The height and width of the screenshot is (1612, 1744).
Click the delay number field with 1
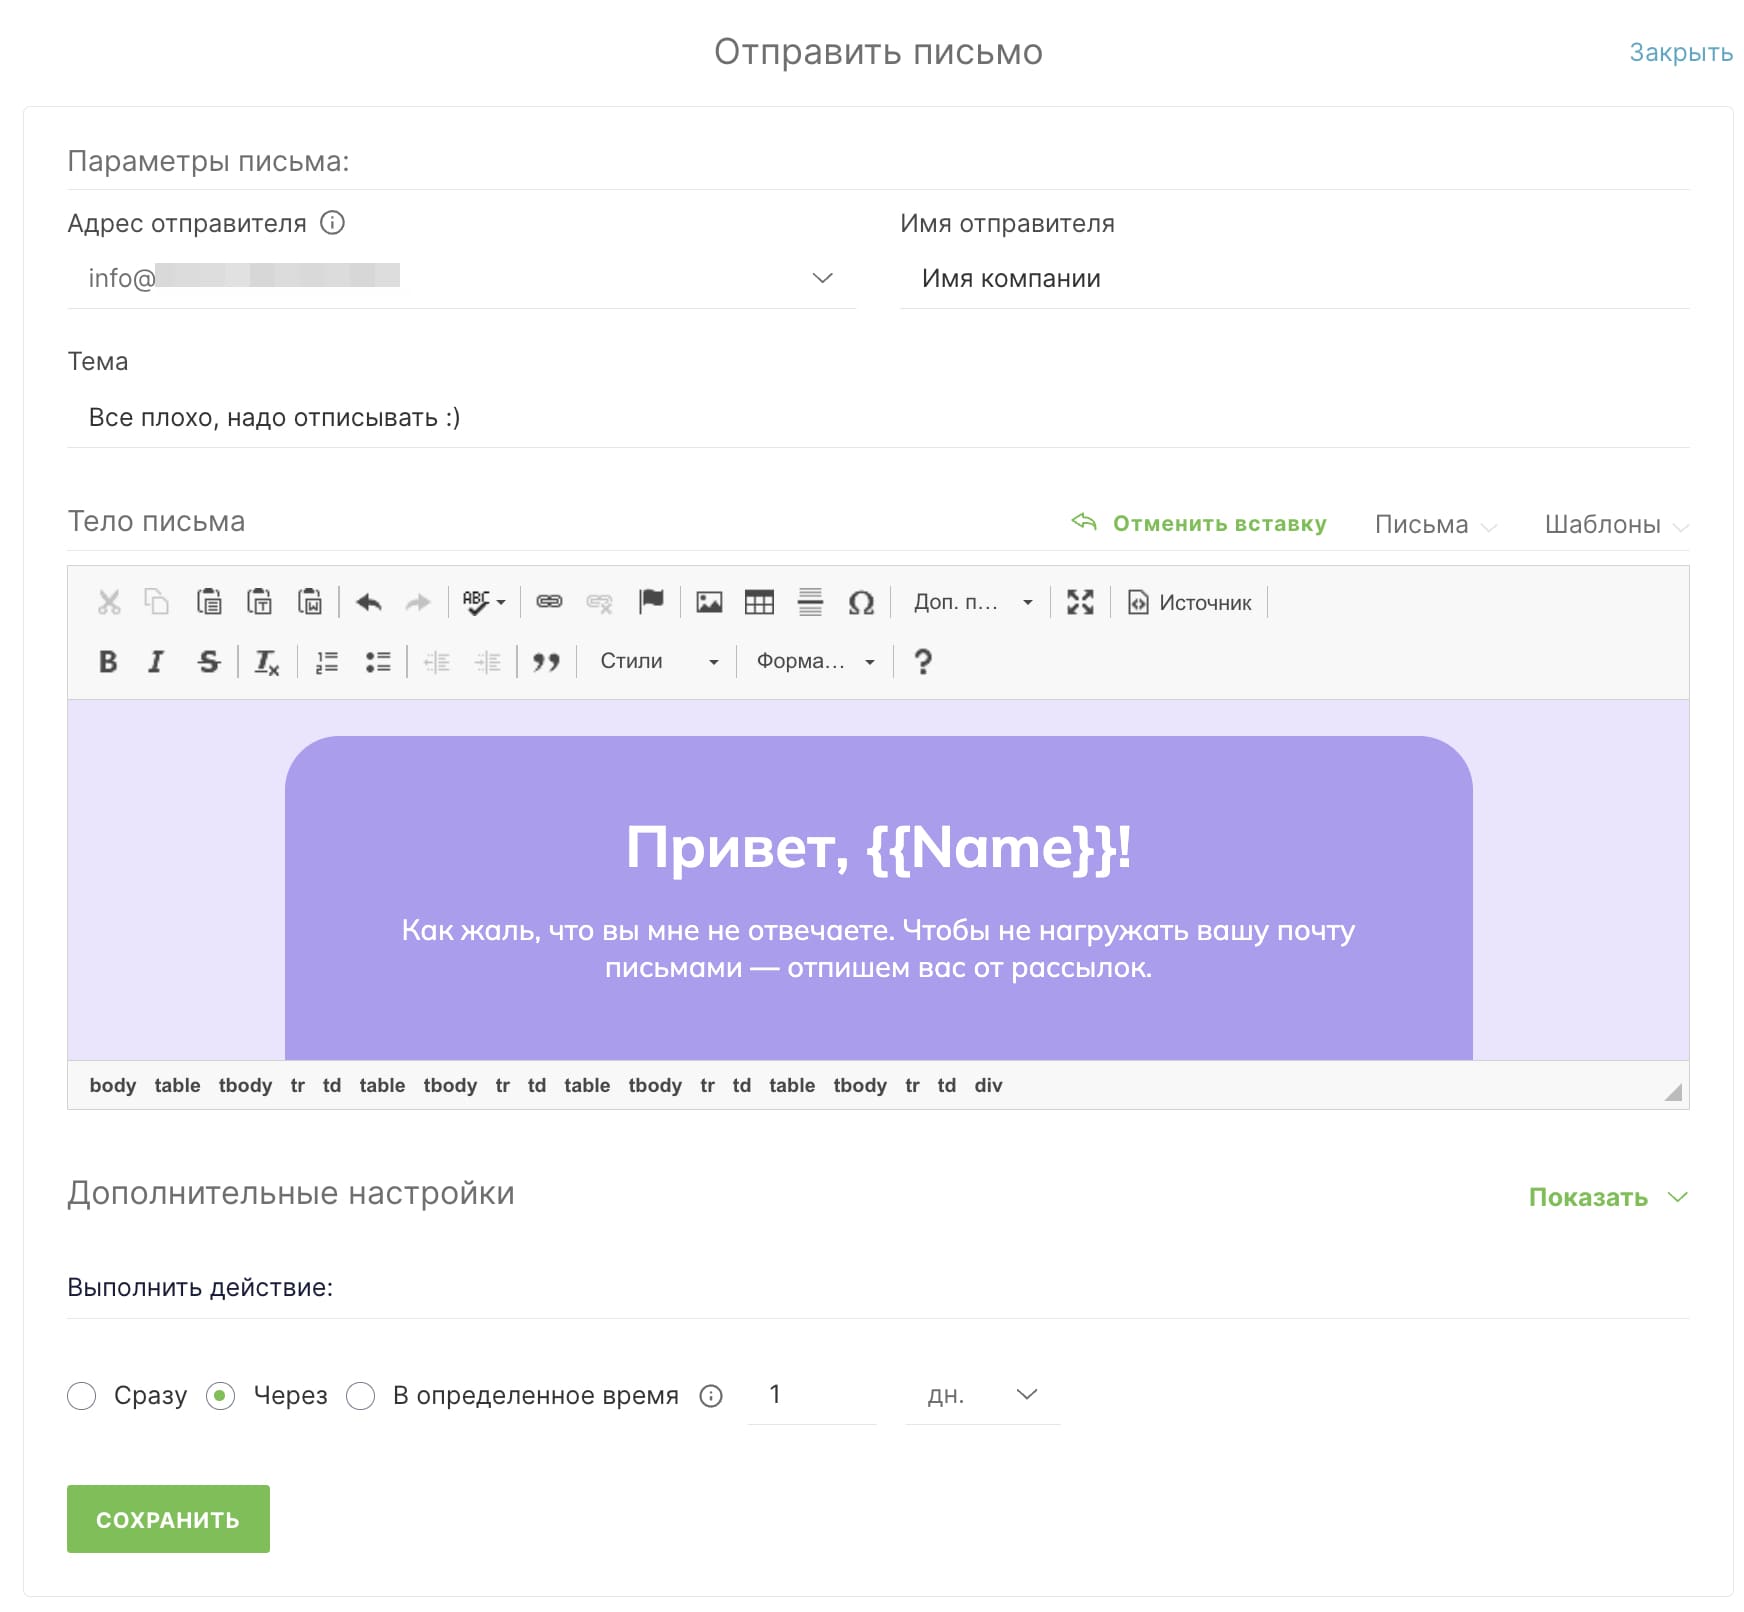(812, 1395)
